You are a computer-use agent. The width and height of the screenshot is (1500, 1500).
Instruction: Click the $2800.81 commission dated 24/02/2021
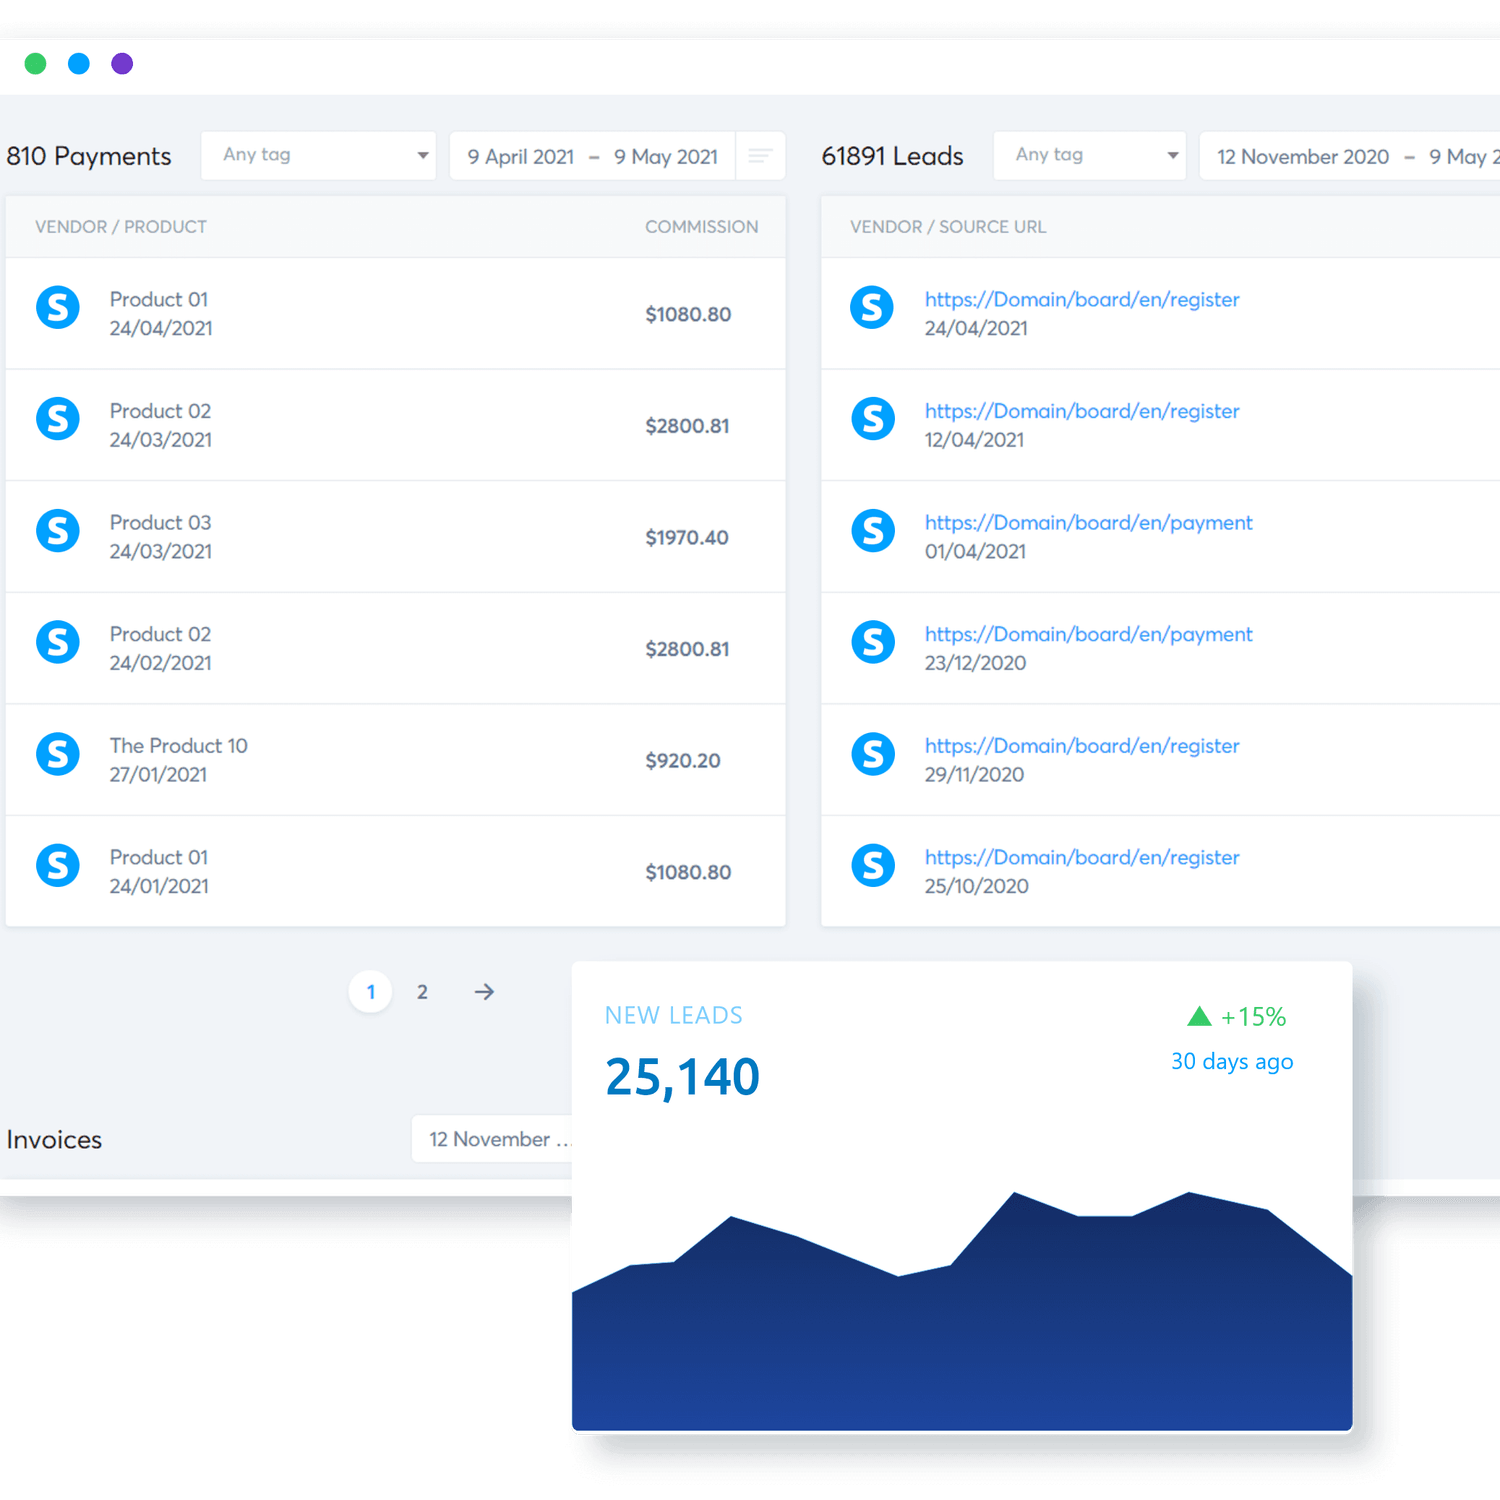click(x=687, y=649)
